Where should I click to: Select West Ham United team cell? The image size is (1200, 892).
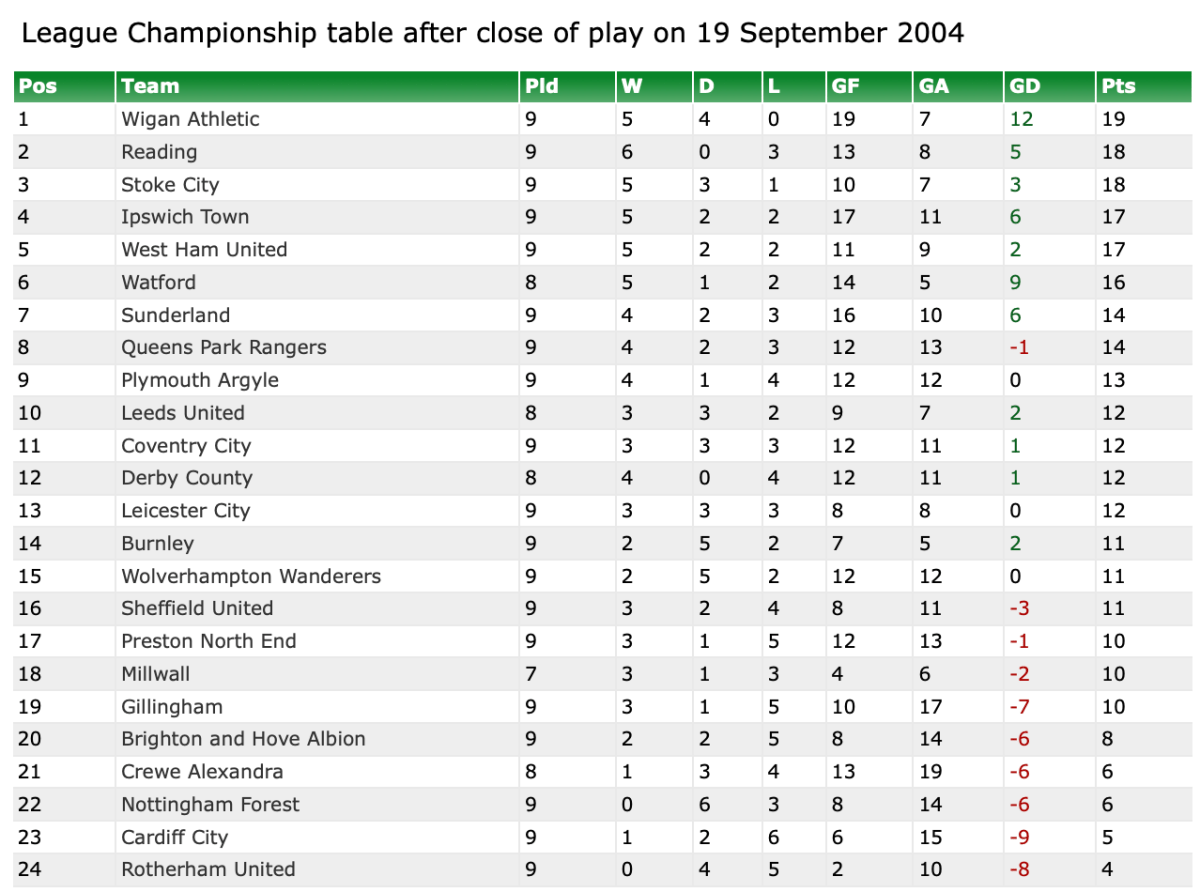pos(204,250)
